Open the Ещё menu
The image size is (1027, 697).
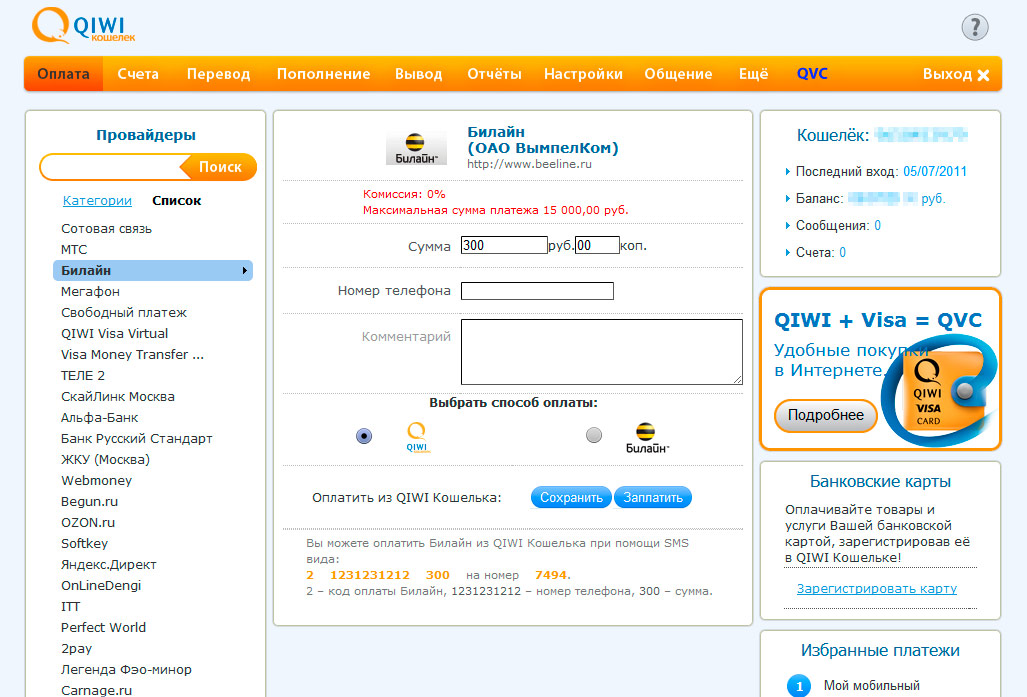click(753, 74)
